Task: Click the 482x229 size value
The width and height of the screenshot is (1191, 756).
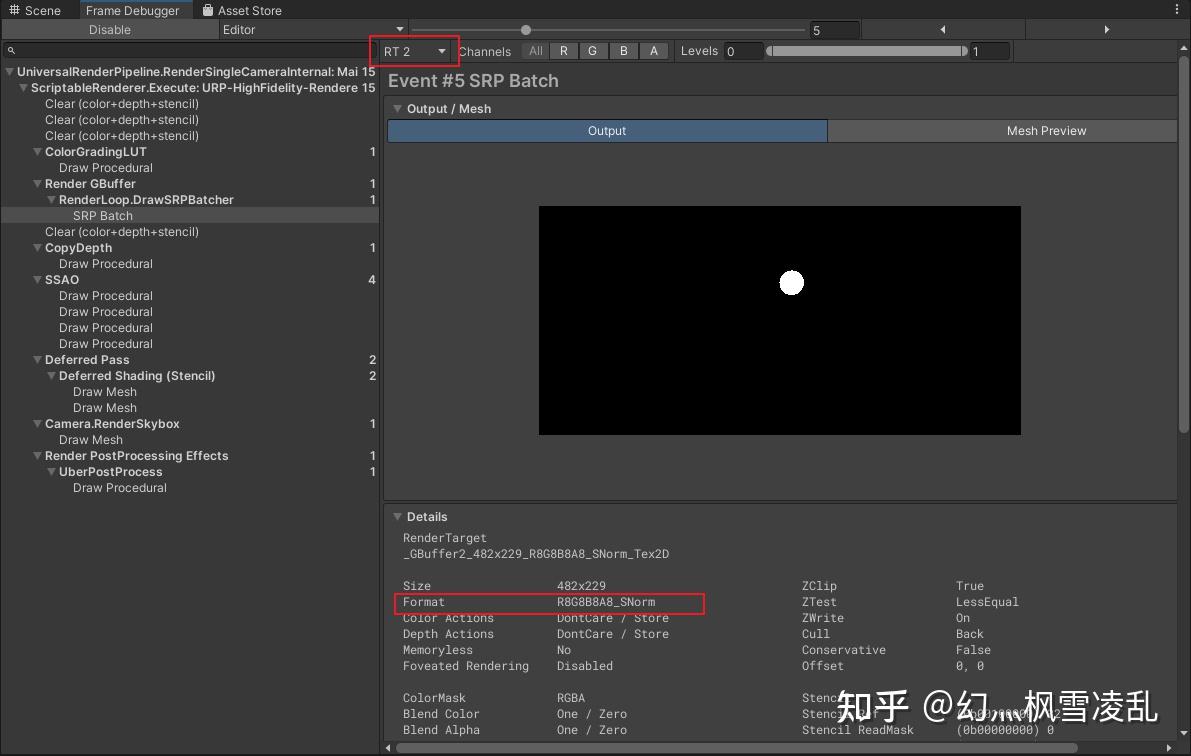Action: 581,586
